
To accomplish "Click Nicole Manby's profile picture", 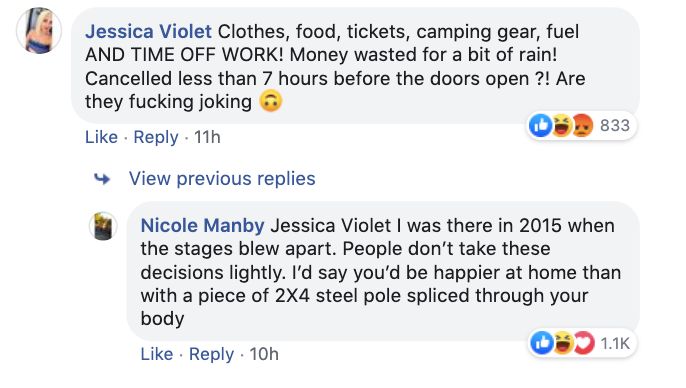I will click(103, 226).
